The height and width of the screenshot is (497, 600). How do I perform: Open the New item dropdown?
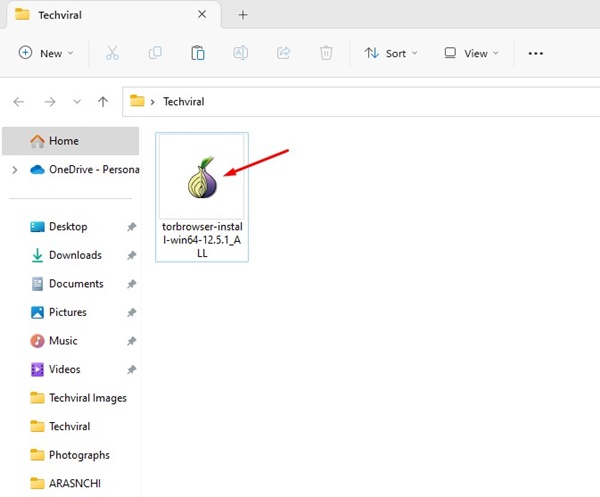pyautogui.click(x=46, y=53)
